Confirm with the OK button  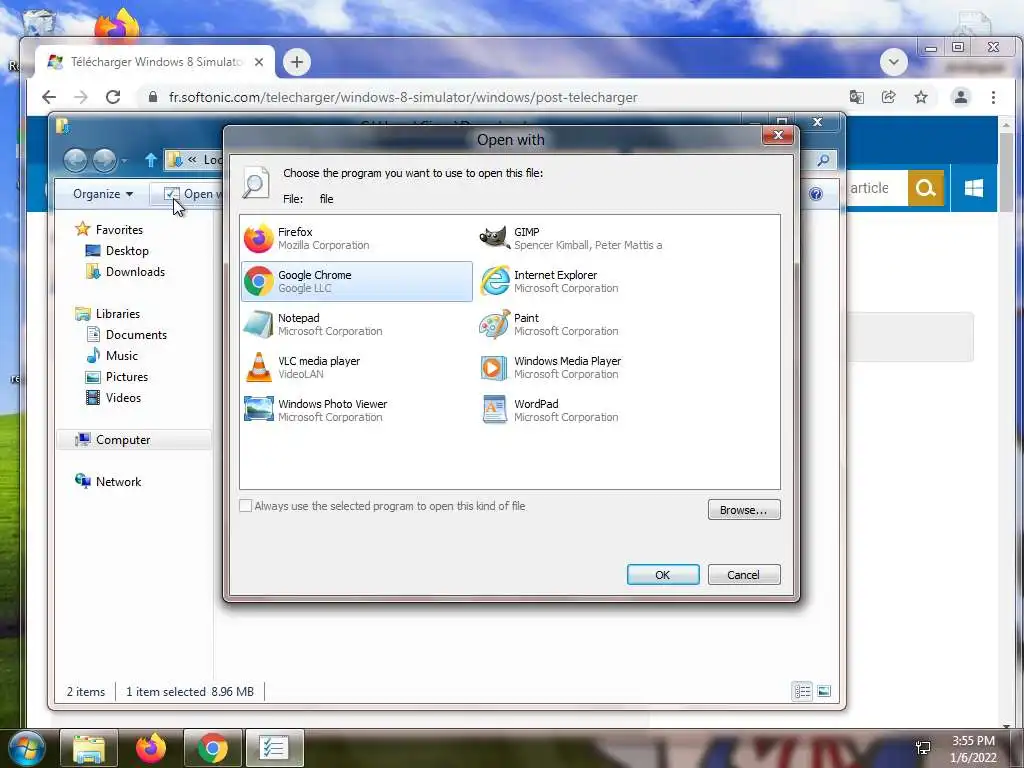pos(663,575)
